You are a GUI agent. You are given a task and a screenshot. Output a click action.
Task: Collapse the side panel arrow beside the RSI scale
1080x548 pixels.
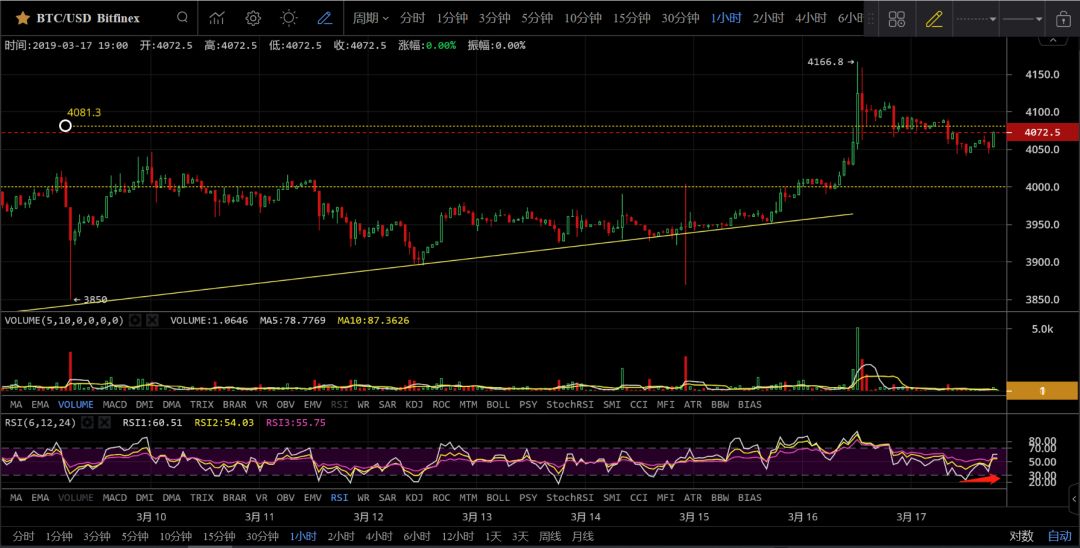tap(1074, 498)
